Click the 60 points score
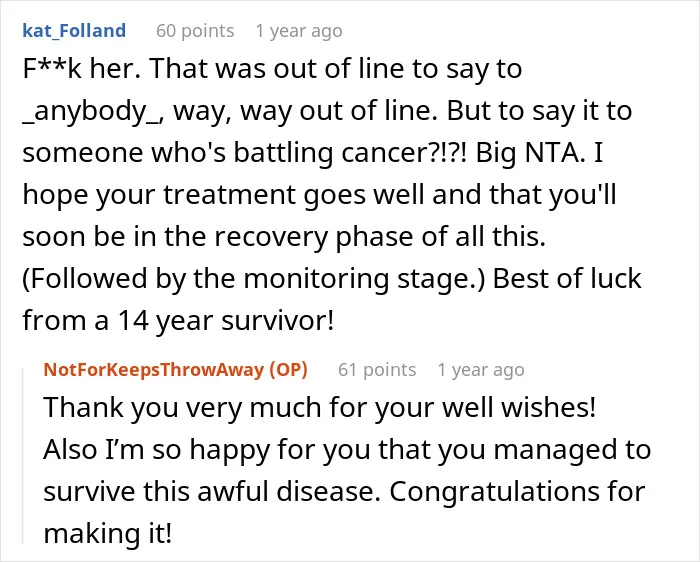The width and height of the screenshot is (700, 562). (195, 31)
